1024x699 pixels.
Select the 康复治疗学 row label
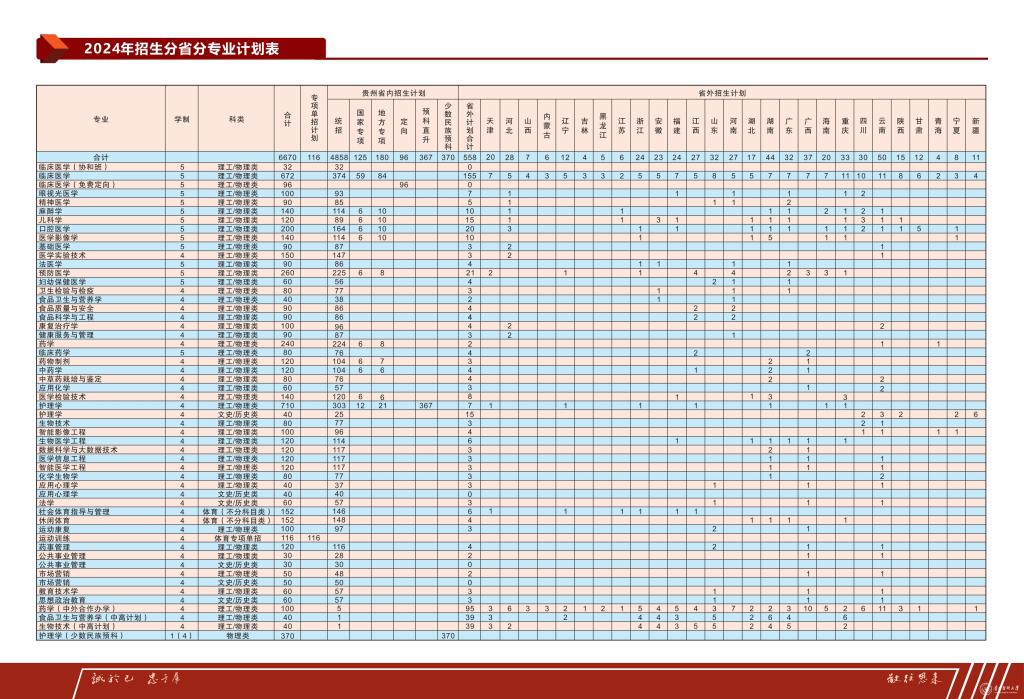58,326
